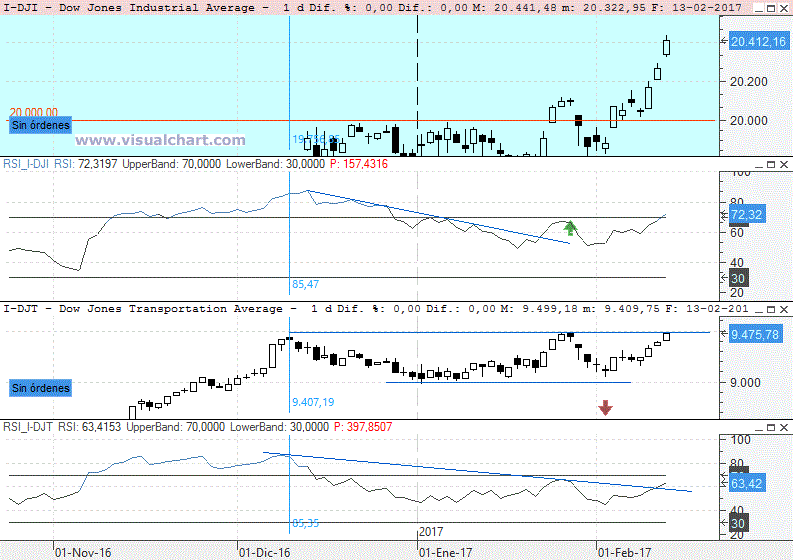793x560 pixels.
Task: Click the 9.000 level on I-DJT price axis
Action: [x=745, y=383]
